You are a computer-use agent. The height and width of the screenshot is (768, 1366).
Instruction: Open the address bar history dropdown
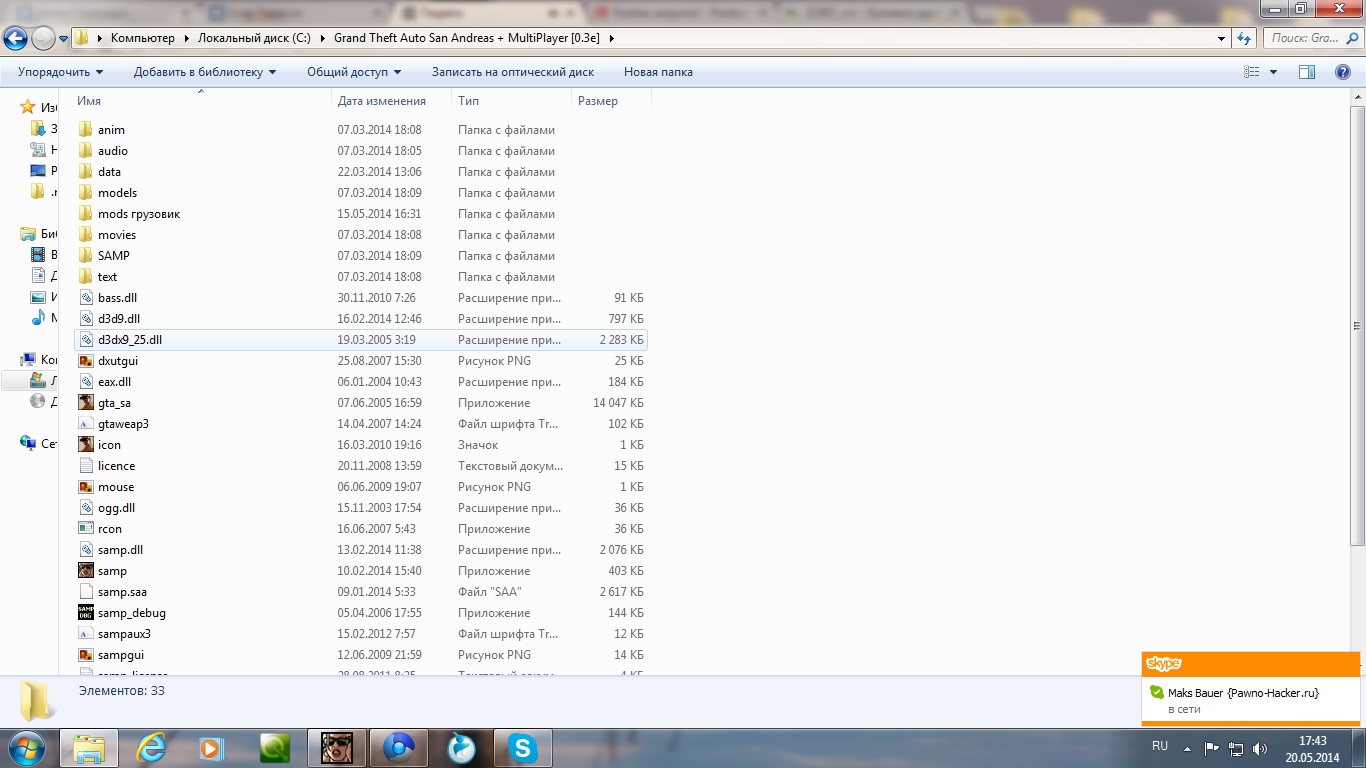click(1222, 38)
